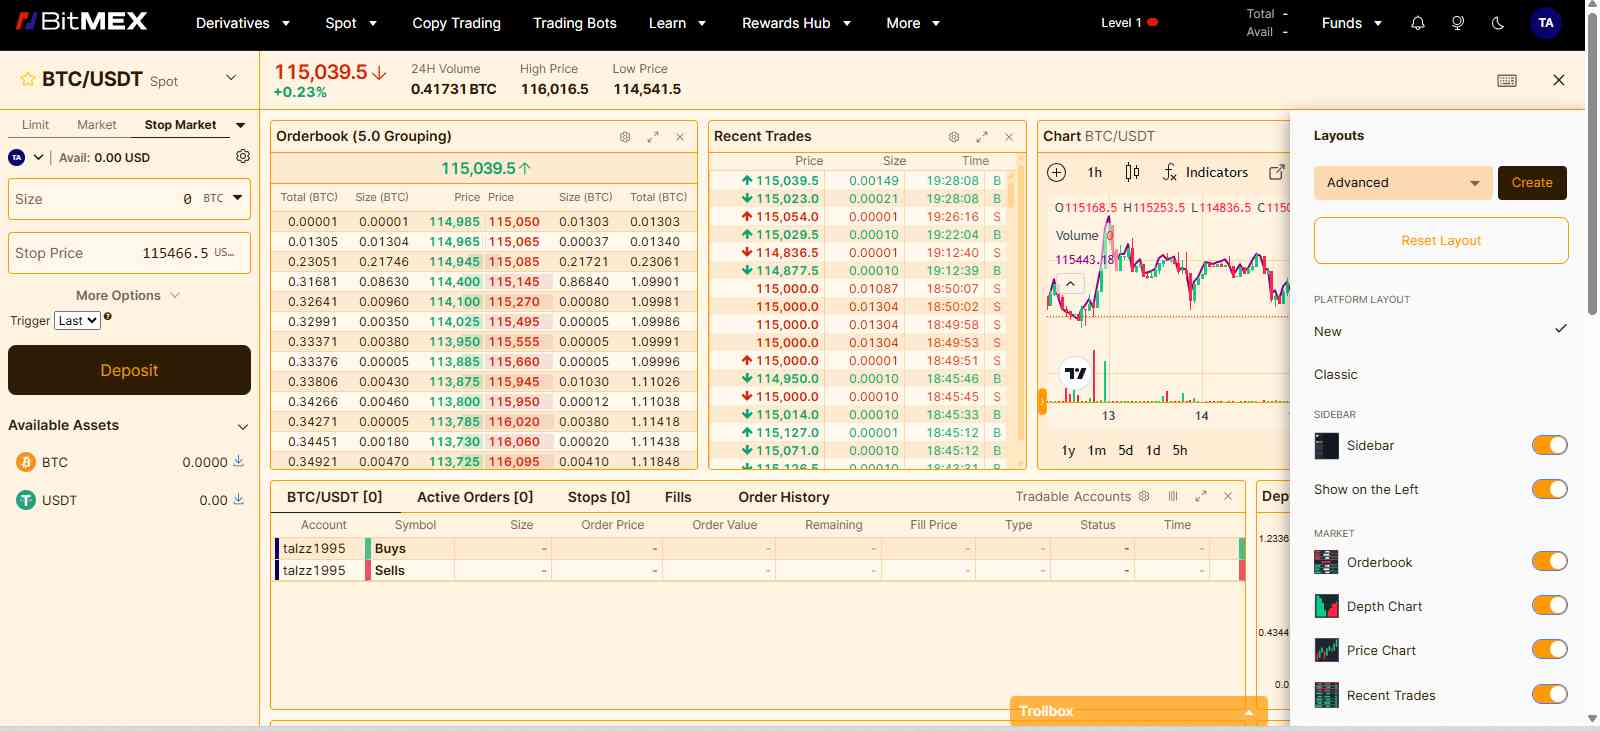Toggle the Price Chart switch

click(x=1550, y=649)
